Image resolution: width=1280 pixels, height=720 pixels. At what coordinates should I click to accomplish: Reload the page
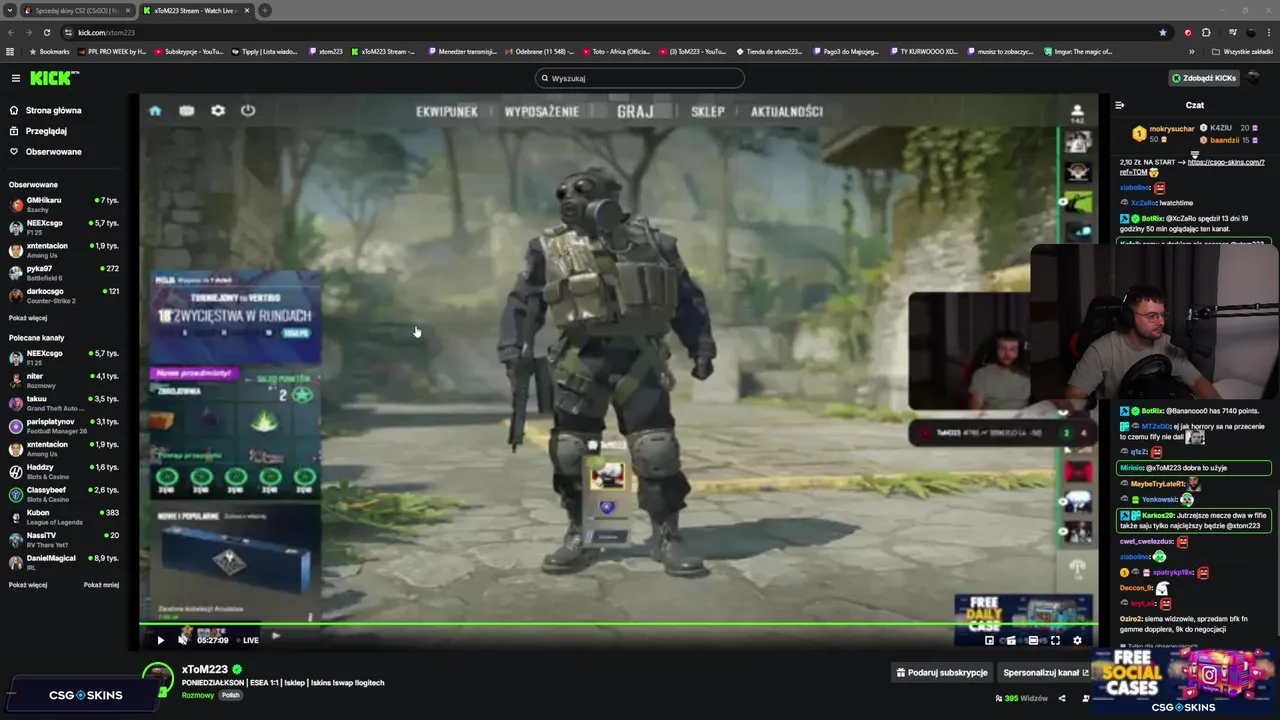pos(46,32)
